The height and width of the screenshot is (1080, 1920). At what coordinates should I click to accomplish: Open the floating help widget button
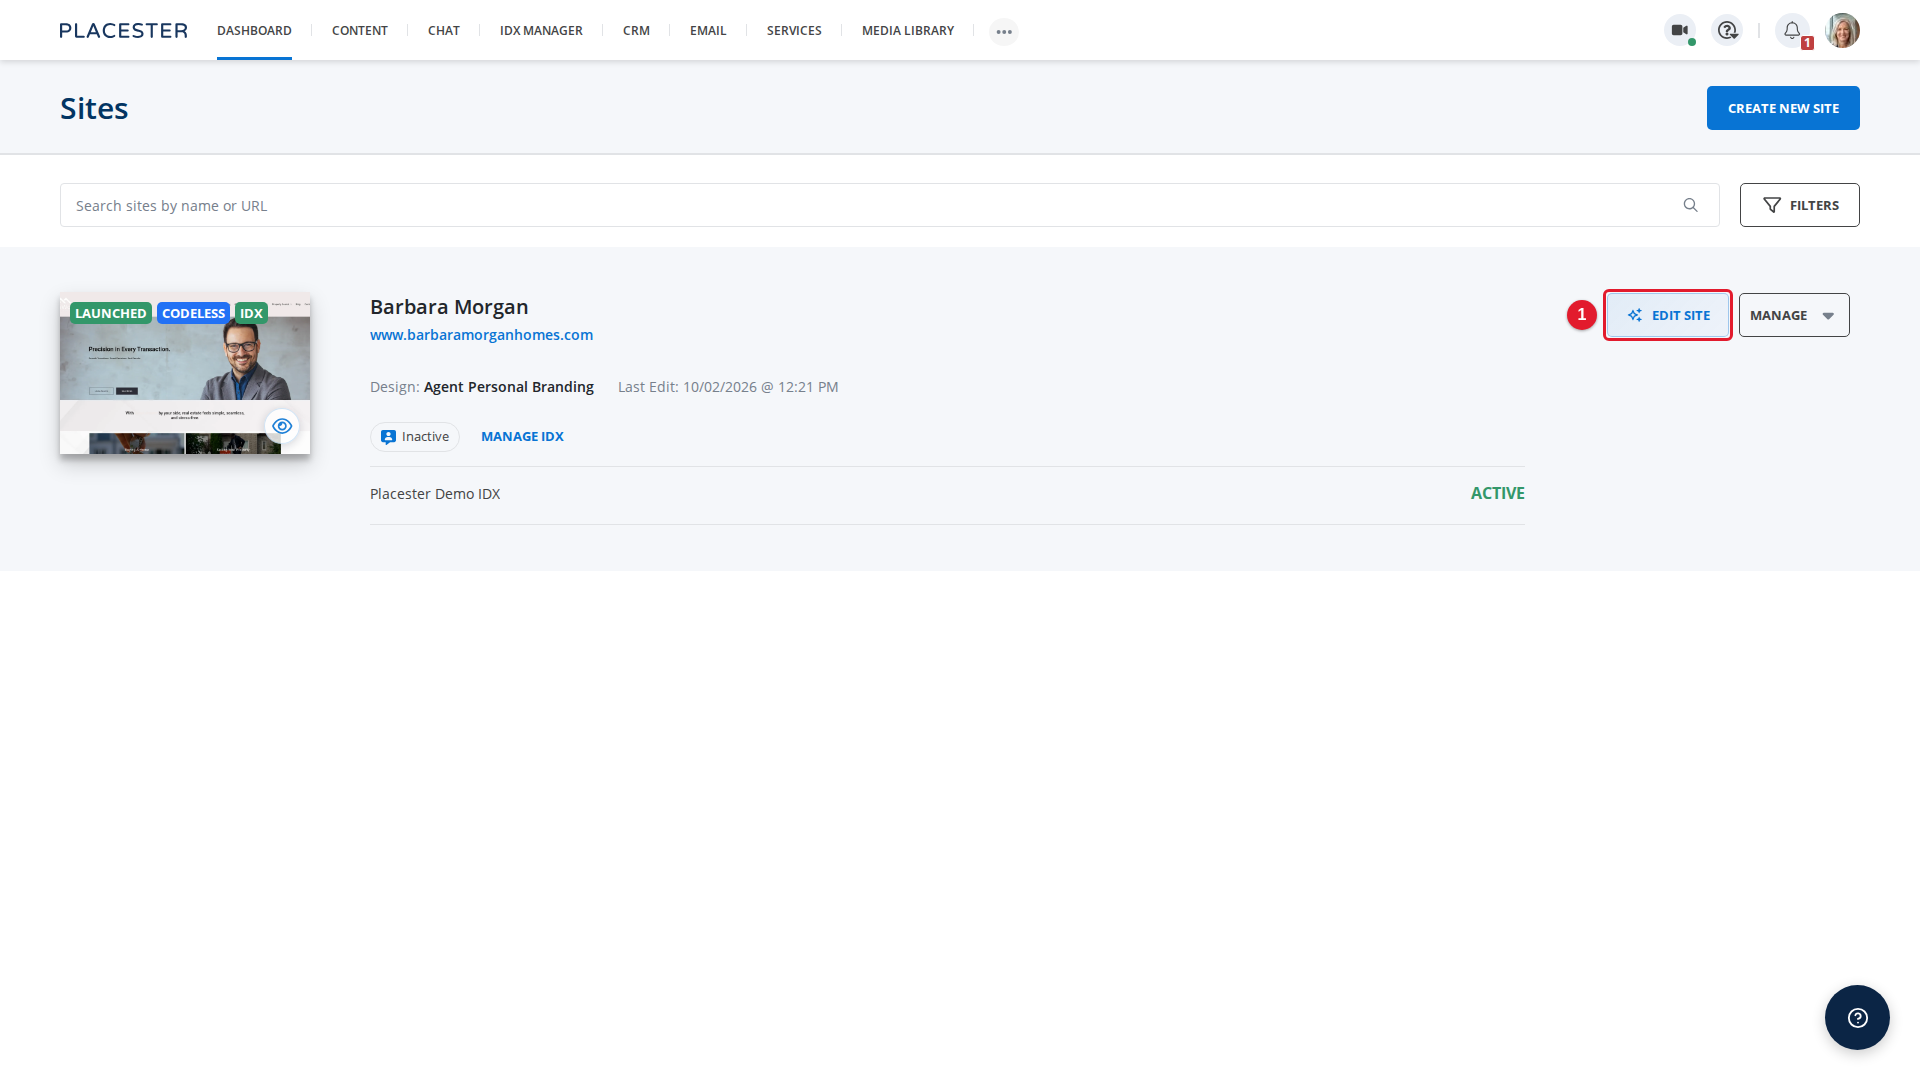(x=1857, y=1017)
